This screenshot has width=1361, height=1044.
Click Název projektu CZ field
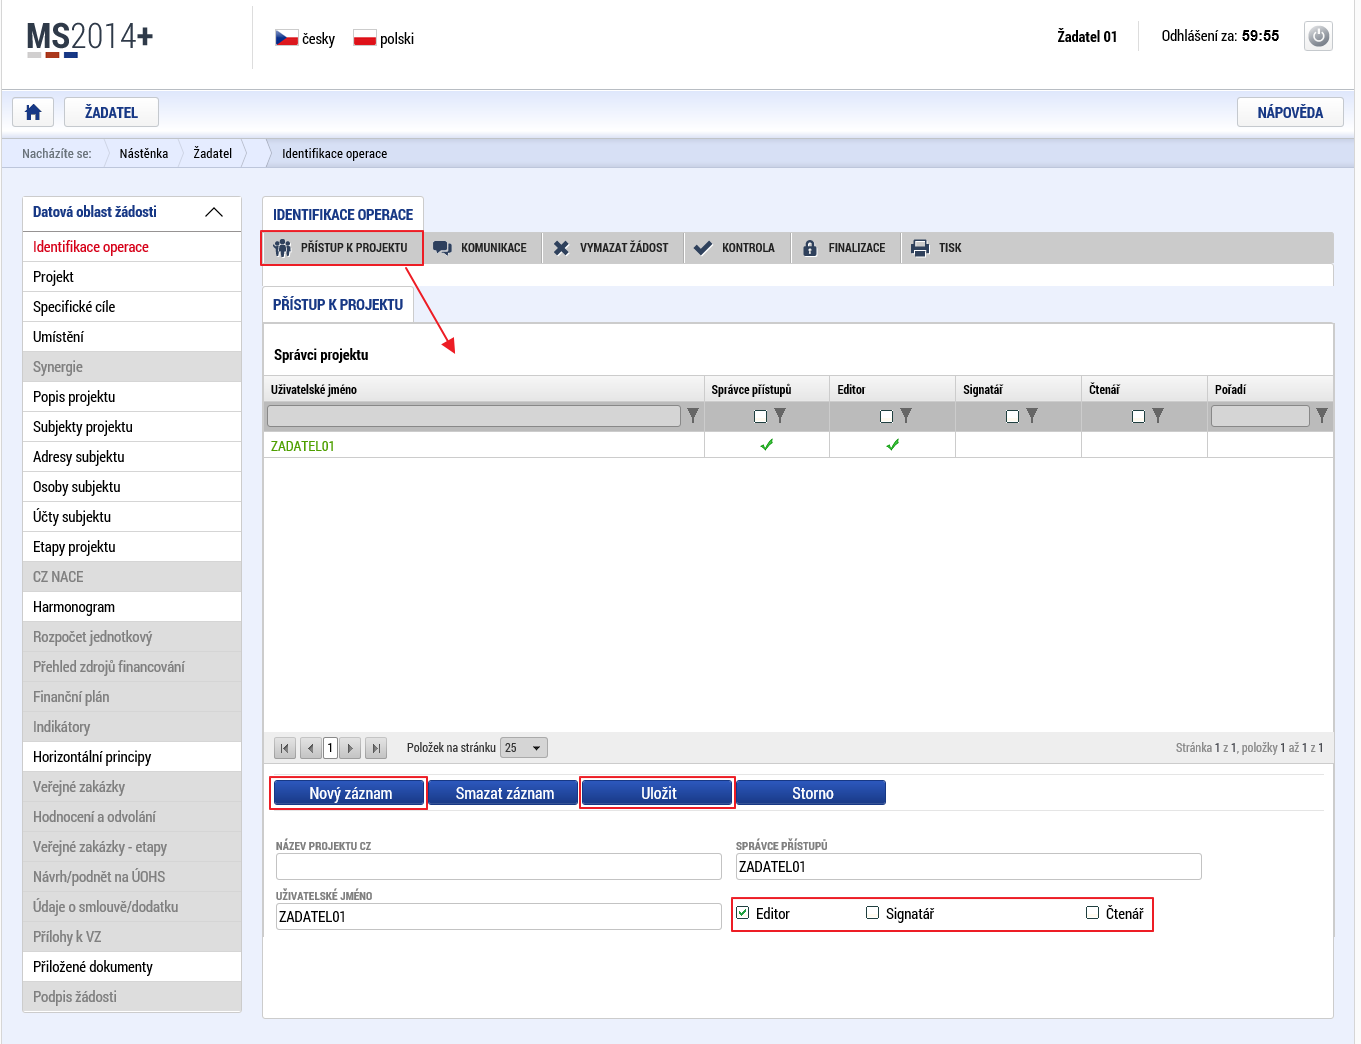(x=499, y=866)
